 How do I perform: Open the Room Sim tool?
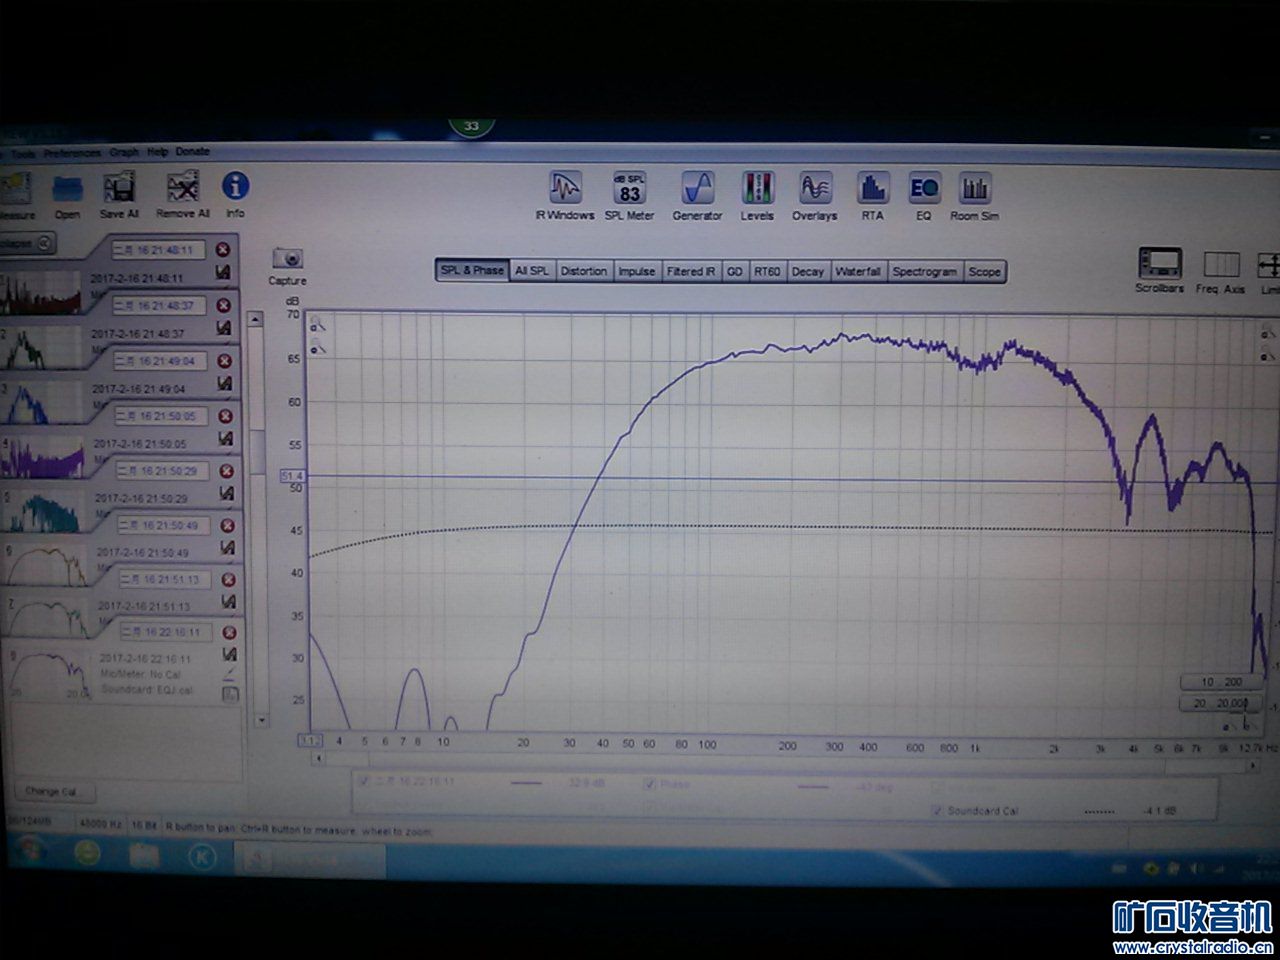tap(975, 196)
